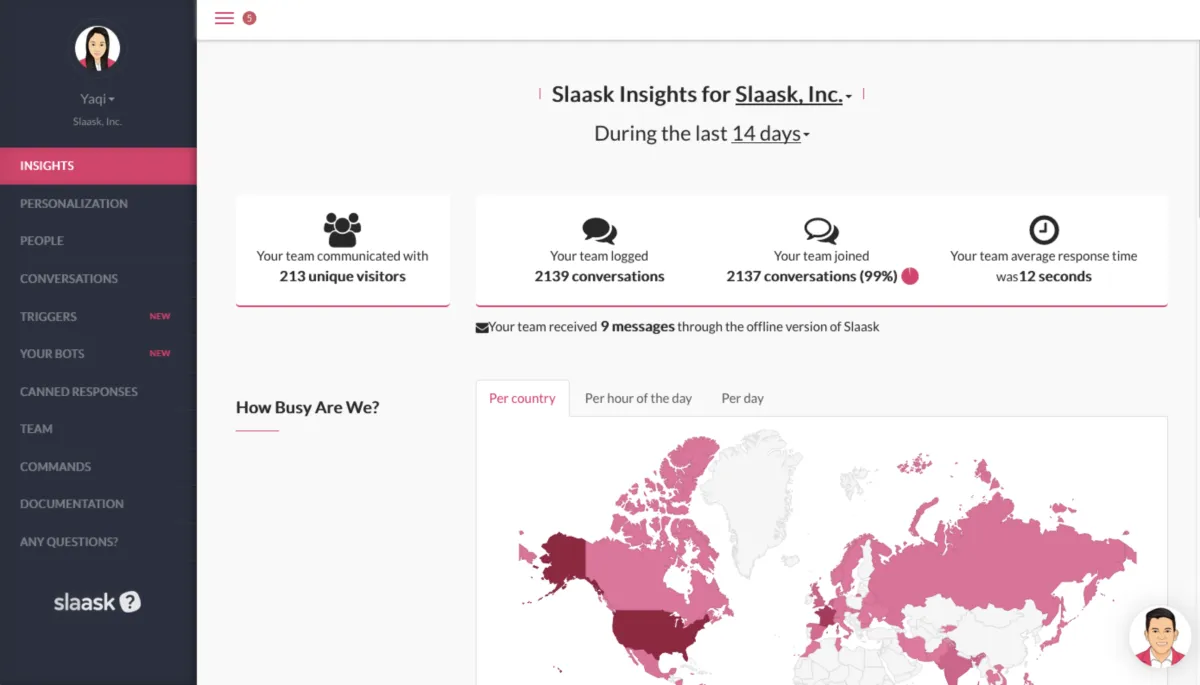The width and height of the screenshot is (1200, 685).
Task: Toggle the hamburger menu icon
Action: [x=224, y=18]
